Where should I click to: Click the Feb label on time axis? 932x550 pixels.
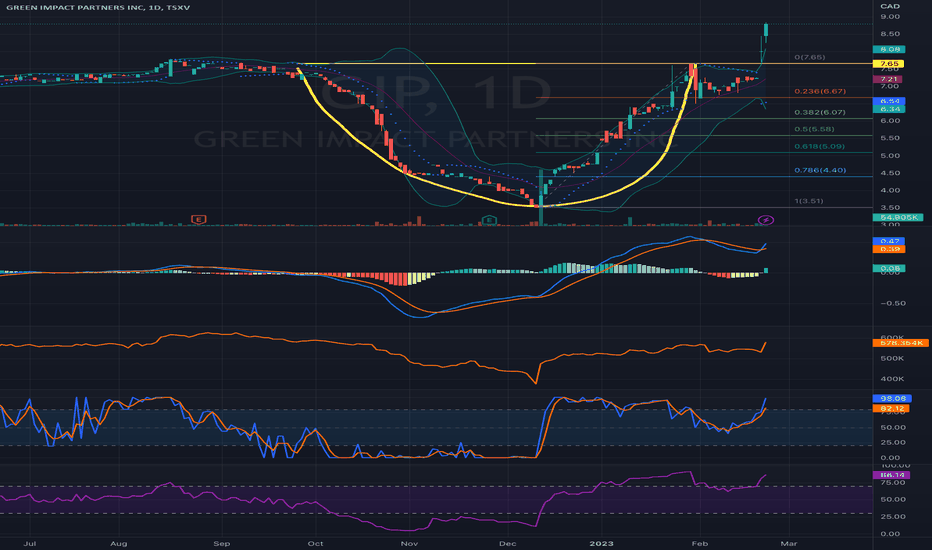(x=700, y=543)
